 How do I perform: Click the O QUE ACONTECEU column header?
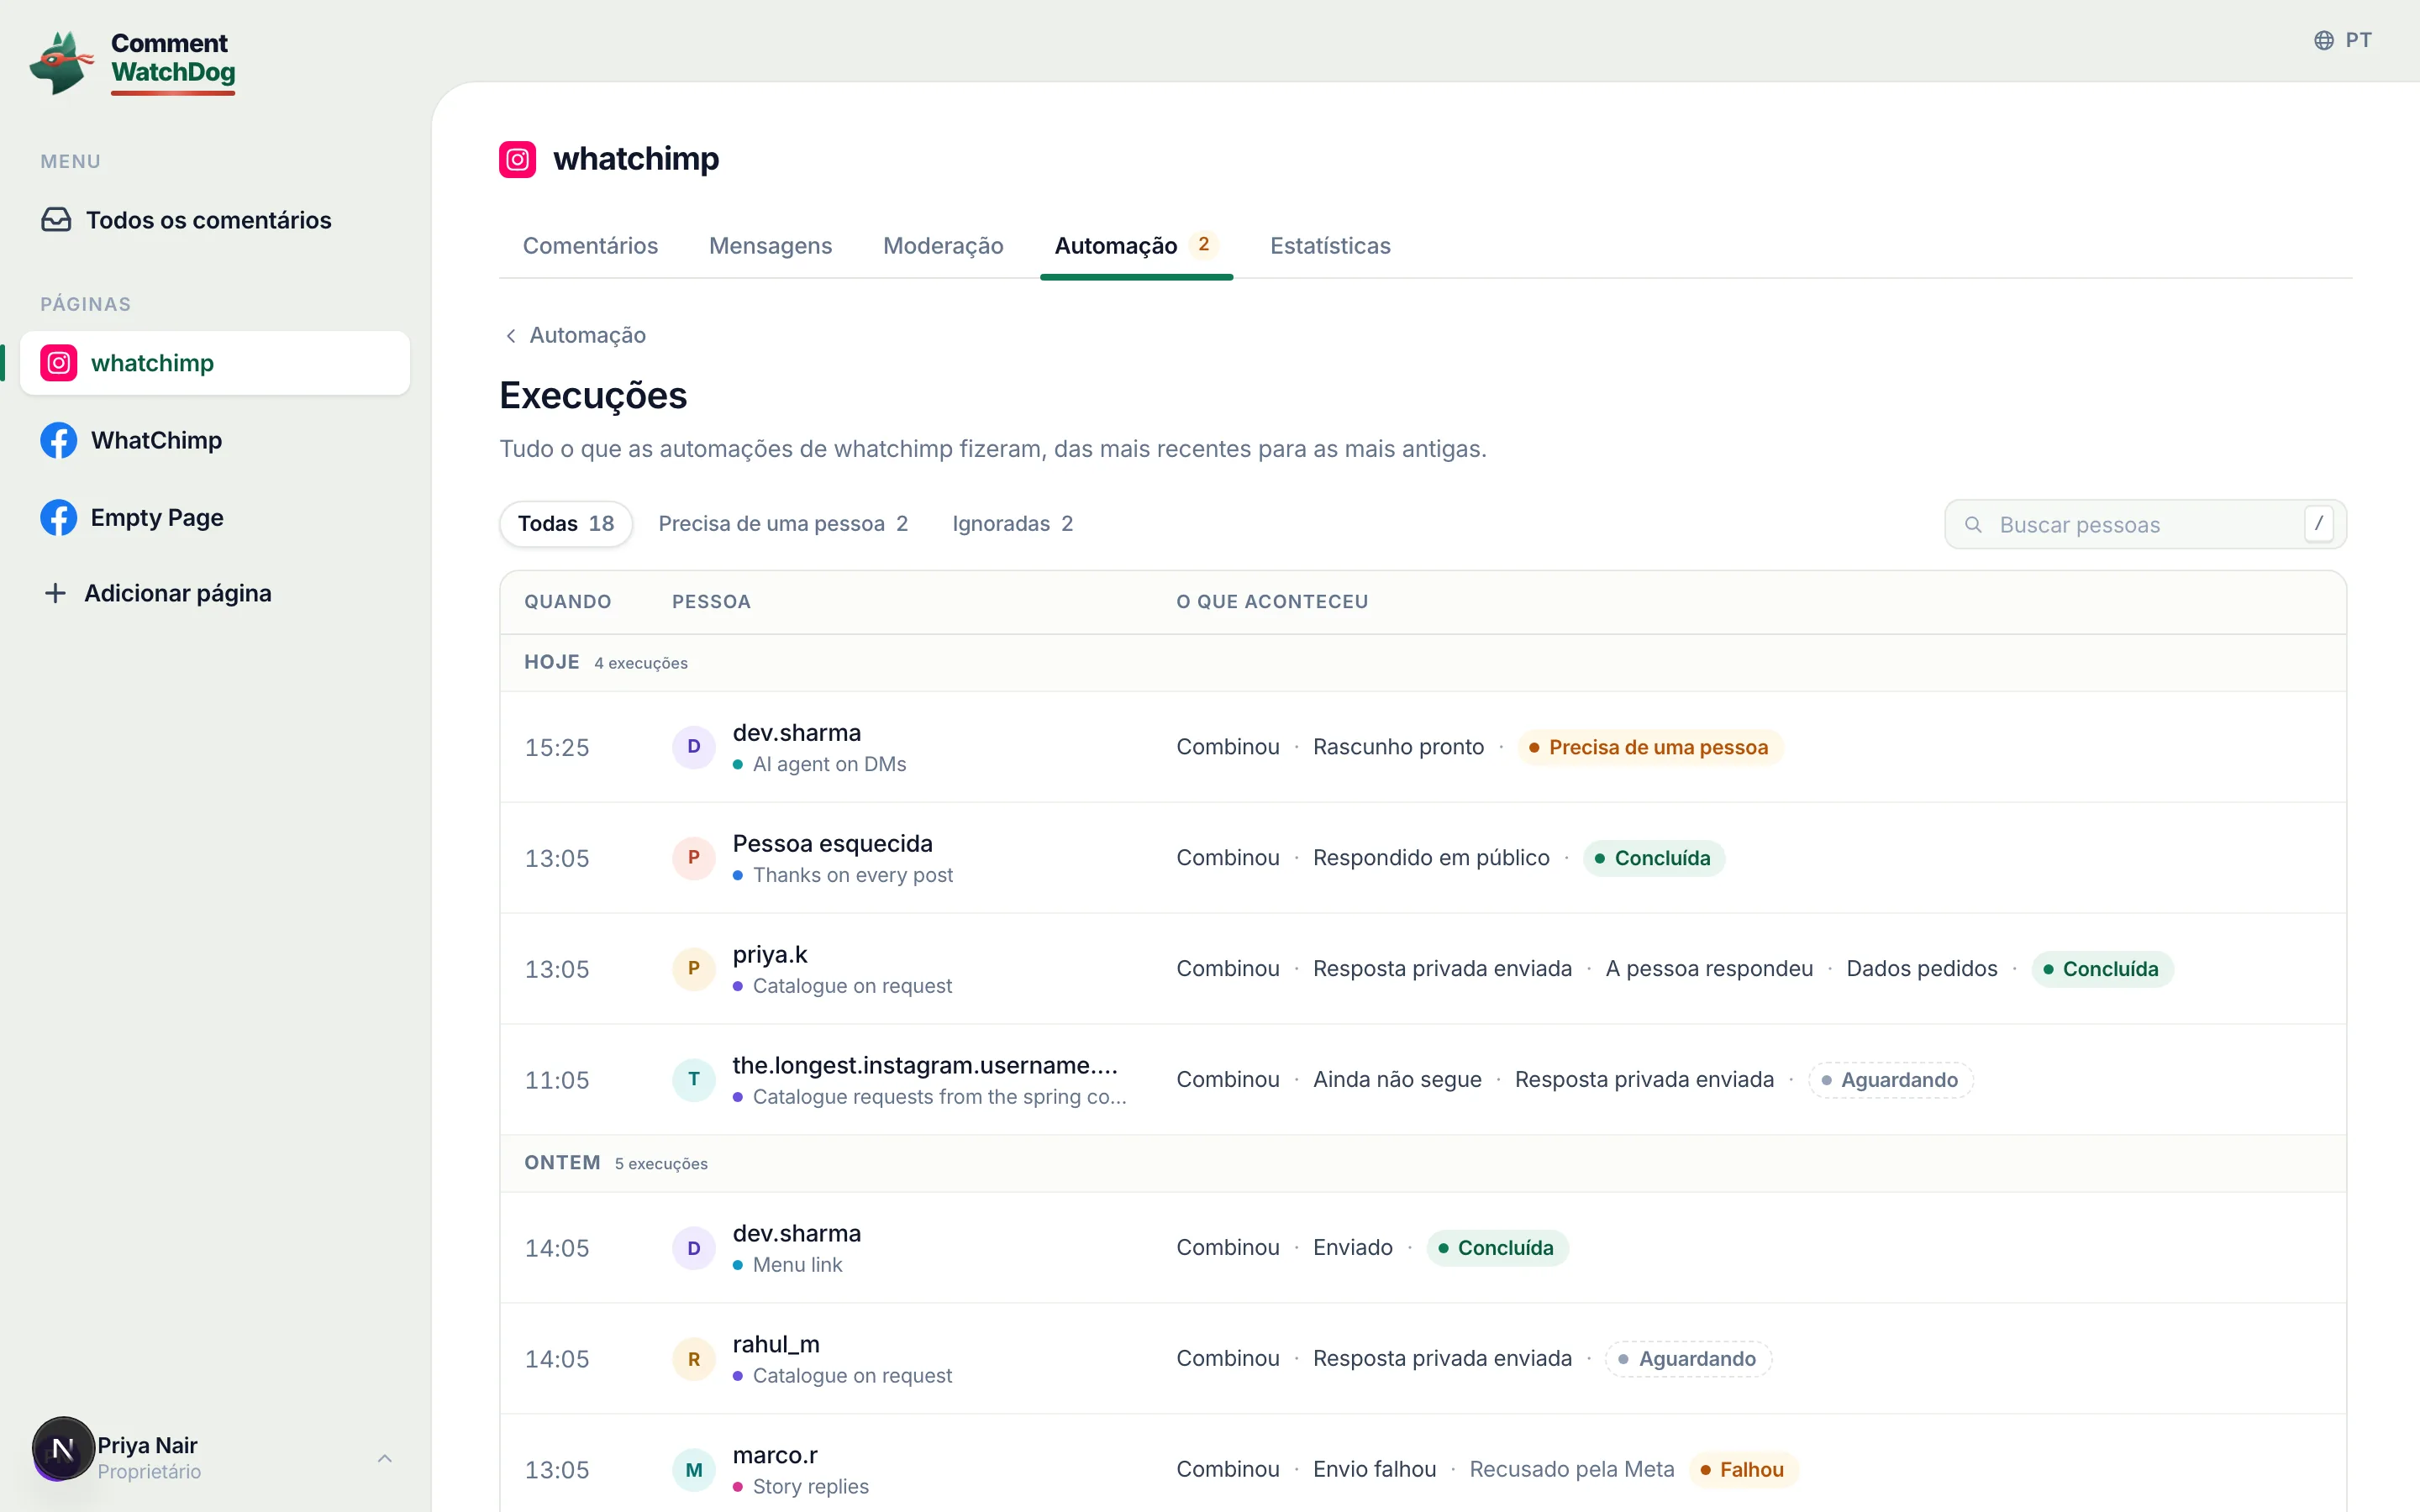pos(1272,602)
